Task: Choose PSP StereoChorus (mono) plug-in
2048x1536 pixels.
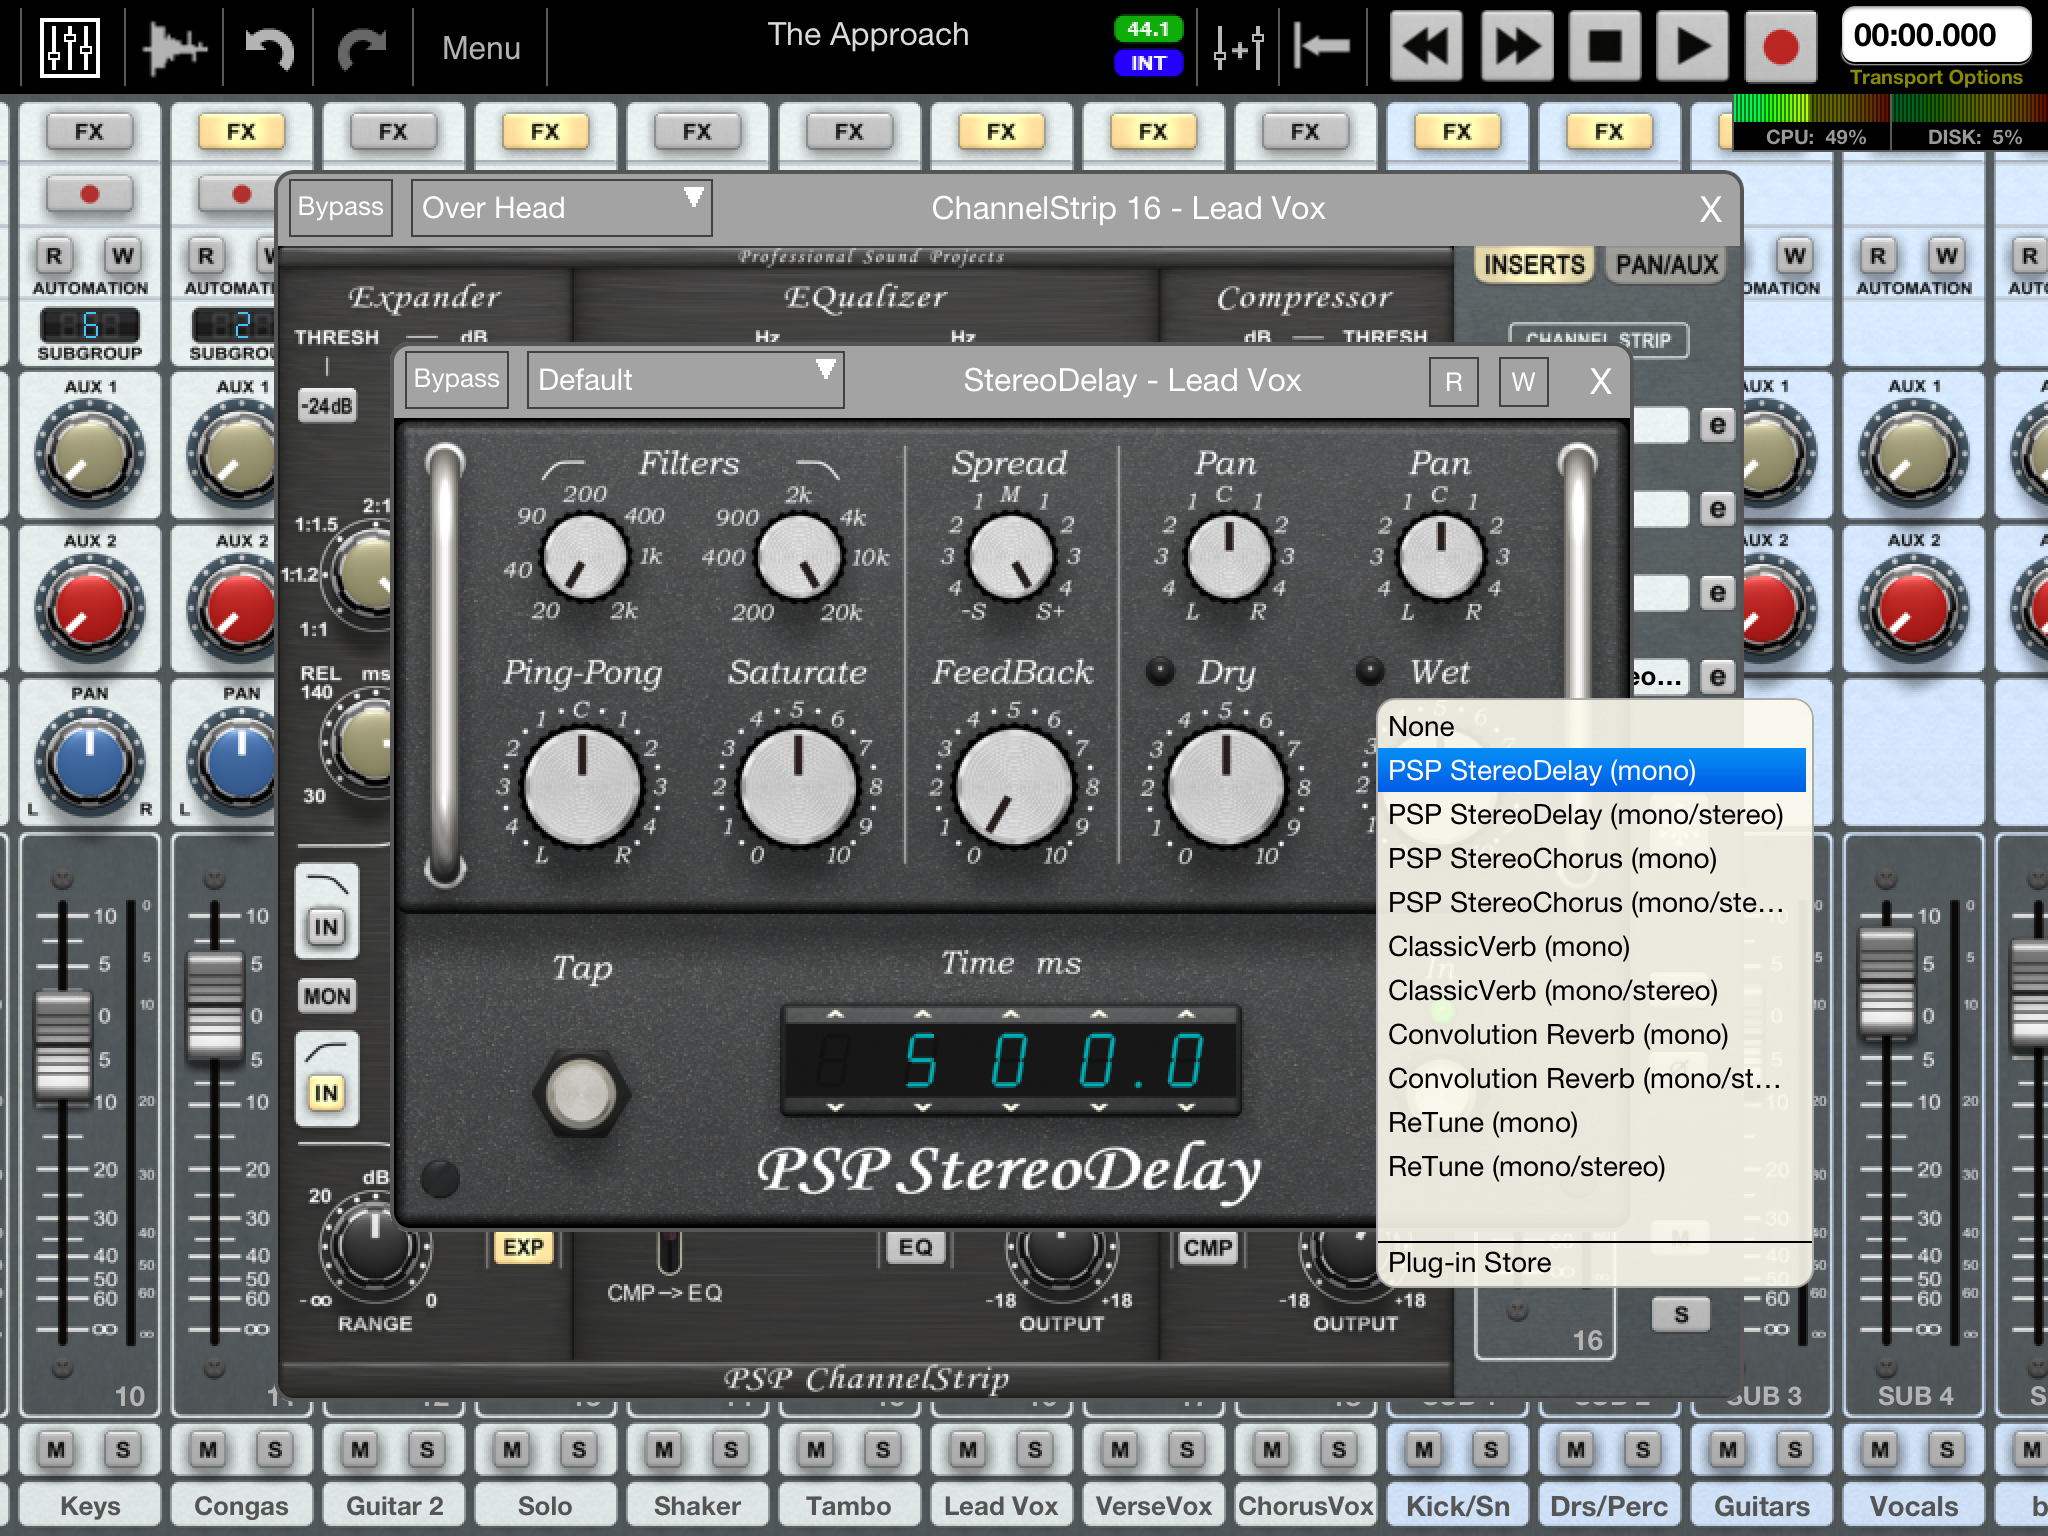Action: tap(1592, 859)
